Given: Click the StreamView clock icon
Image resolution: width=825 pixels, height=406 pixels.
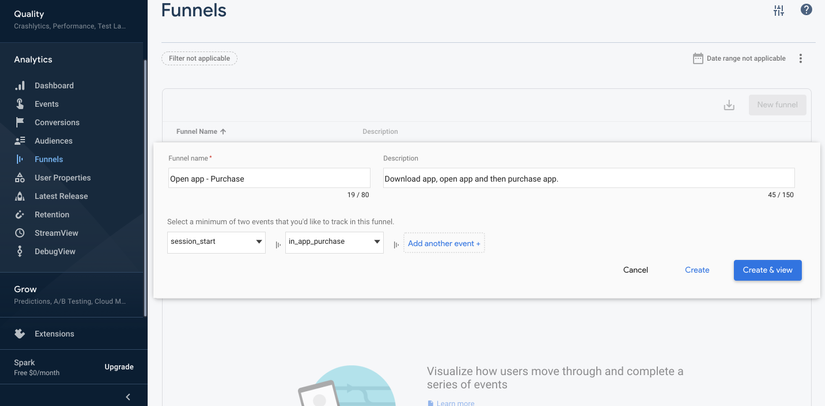Looking at the screenshot, I should click(20, 233).
